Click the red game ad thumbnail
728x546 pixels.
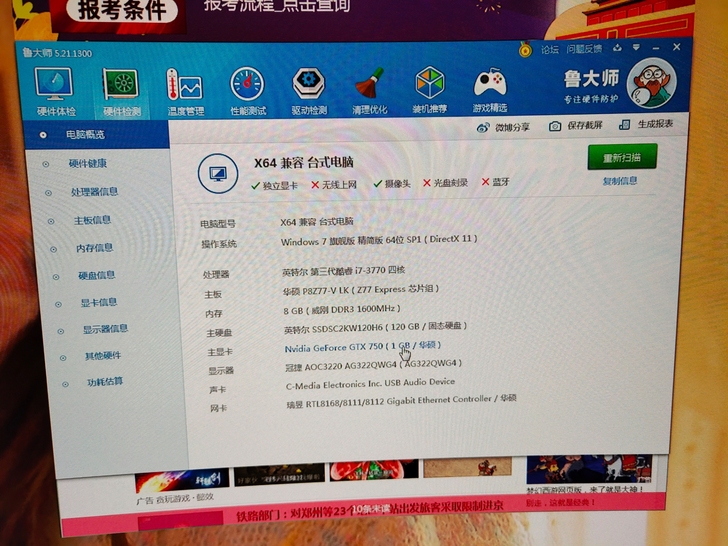pos(374,469)
